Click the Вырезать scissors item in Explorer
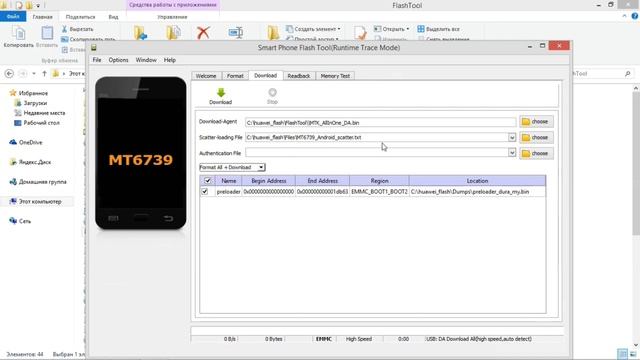Screen dimensions: 640x360 coord(77,29)
